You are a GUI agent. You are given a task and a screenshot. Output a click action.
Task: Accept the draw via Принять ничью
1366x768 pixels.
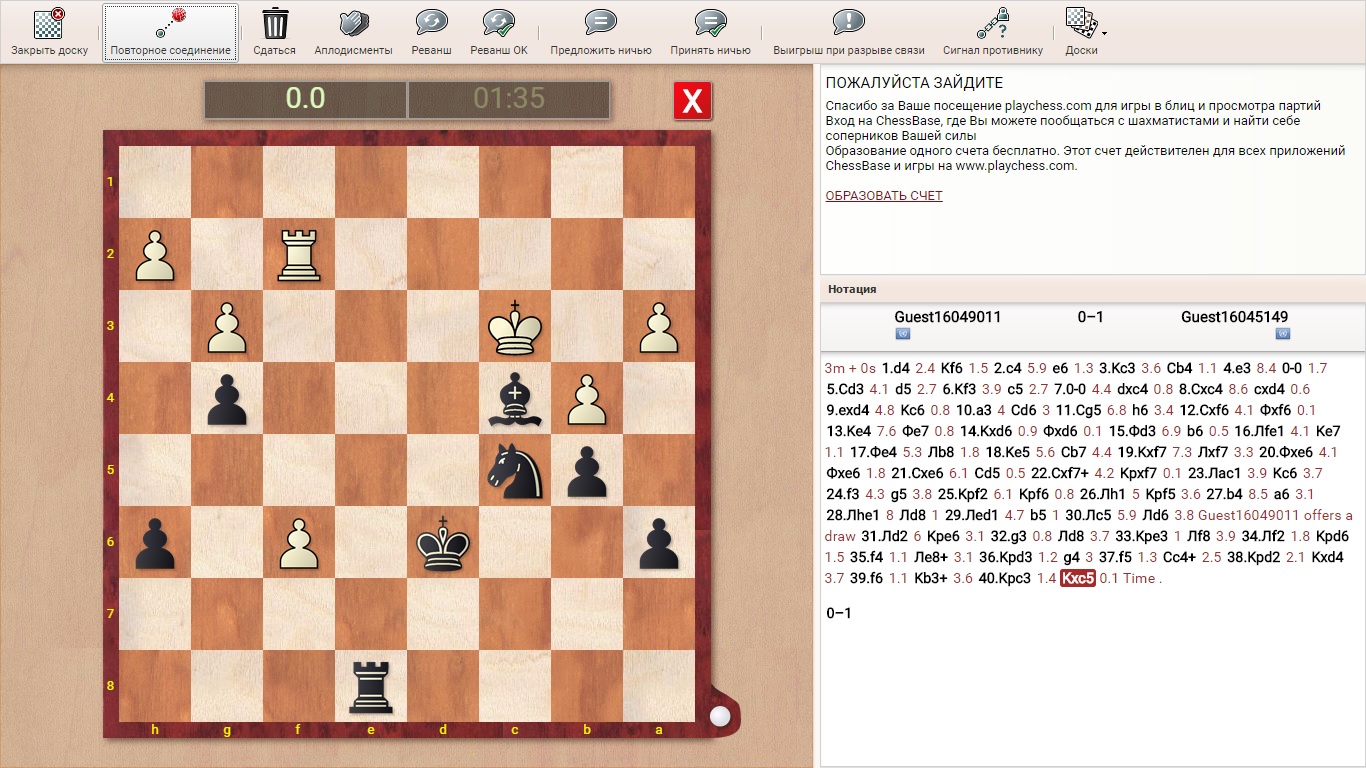710,23
